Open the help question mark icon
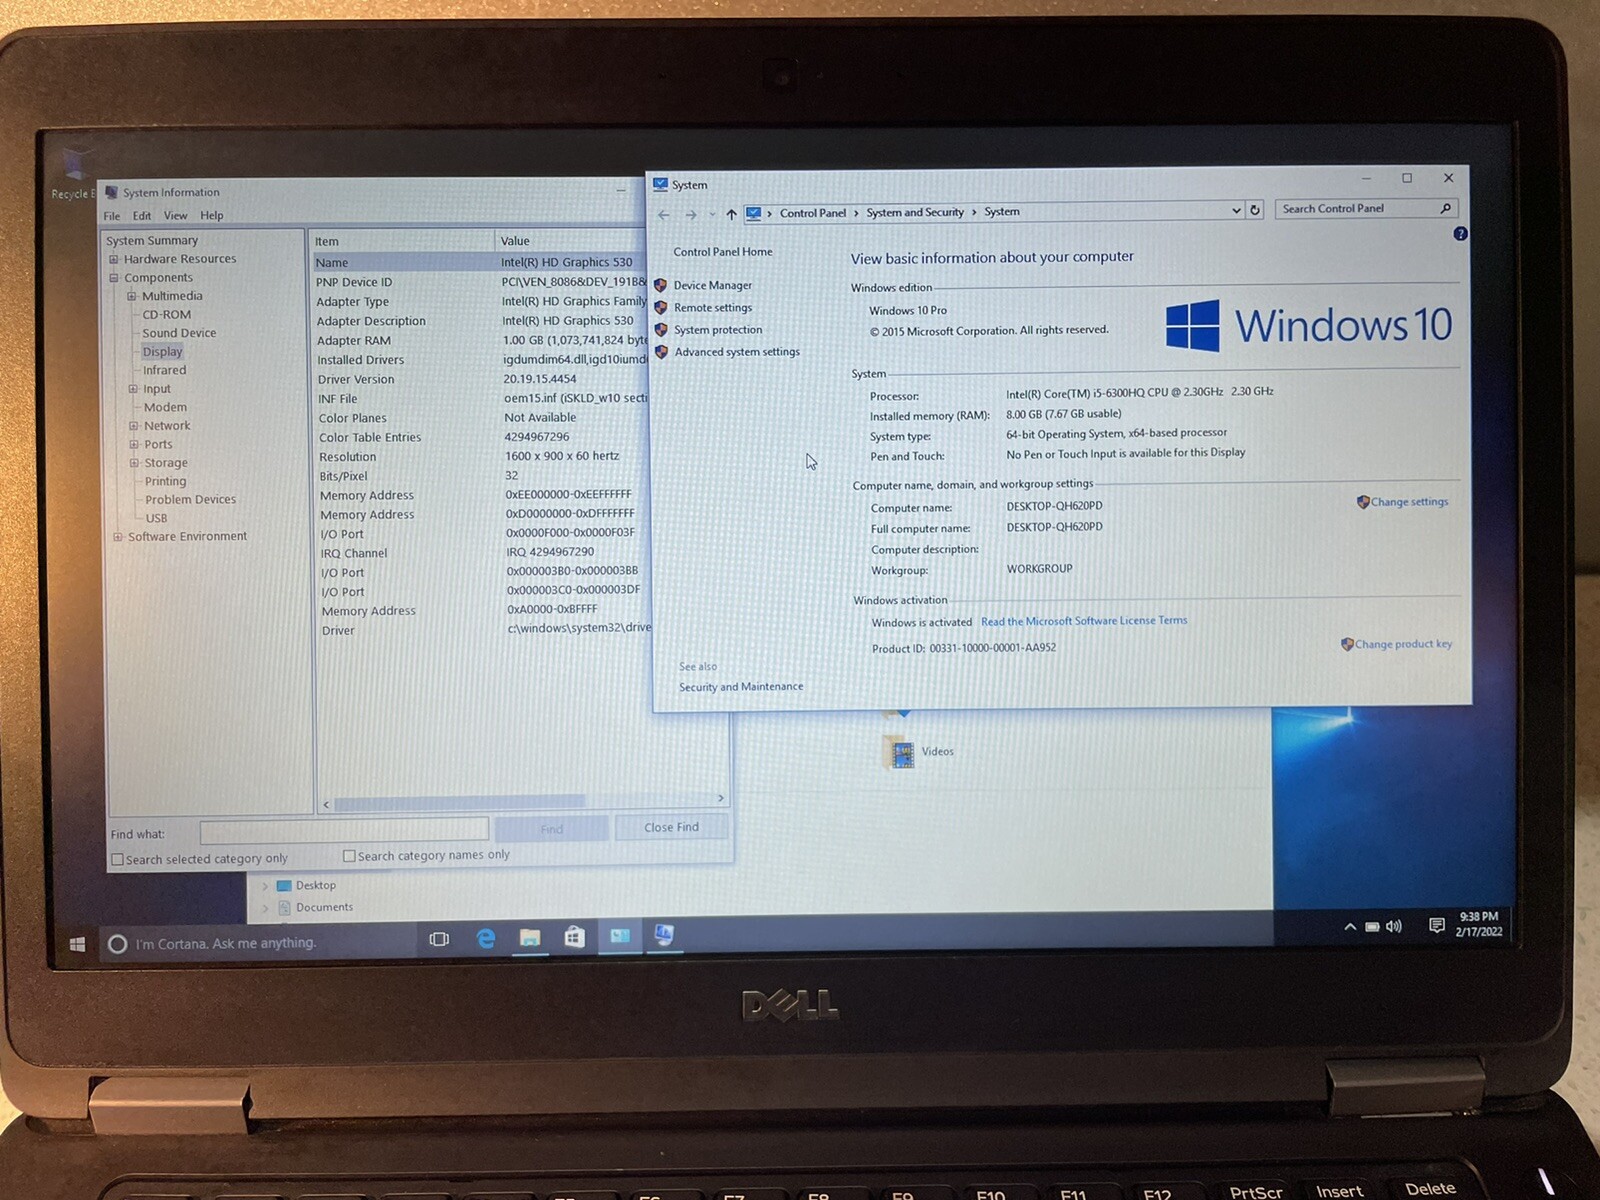1600x1200 pixels. (x=1460, y=233)
